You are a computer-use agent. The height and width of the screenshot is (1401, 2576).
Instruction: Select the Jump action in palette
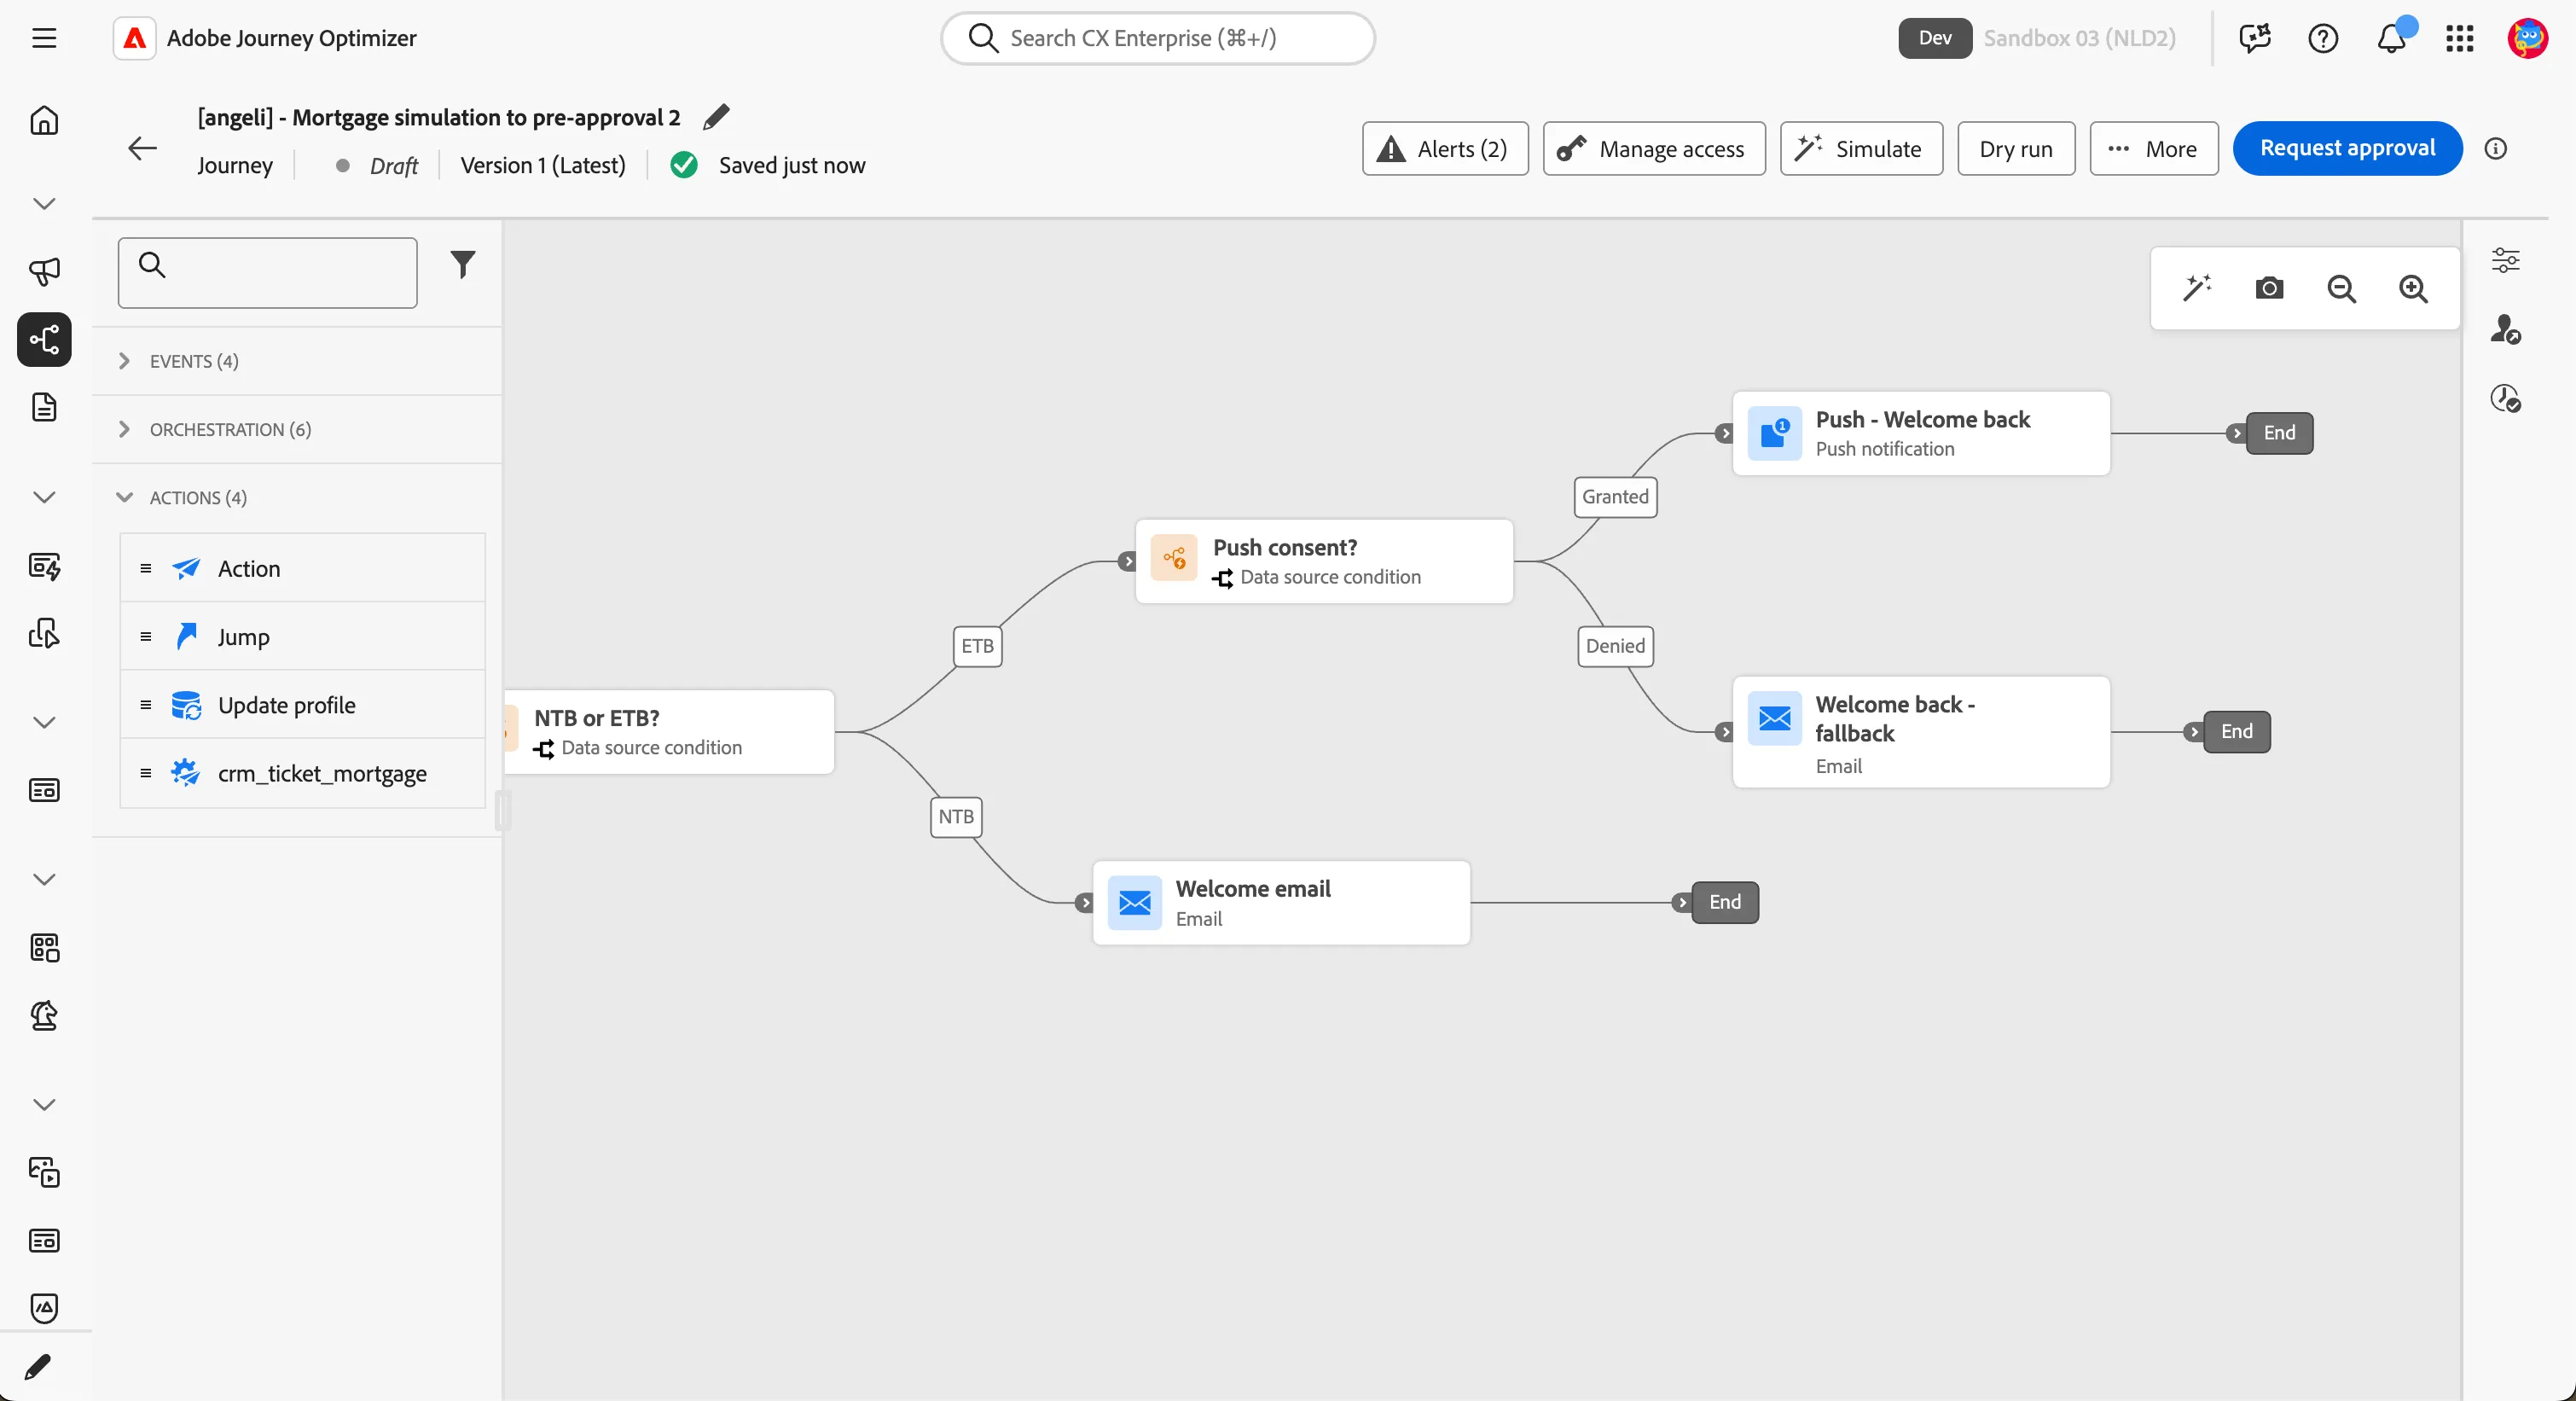coord(302,637)
